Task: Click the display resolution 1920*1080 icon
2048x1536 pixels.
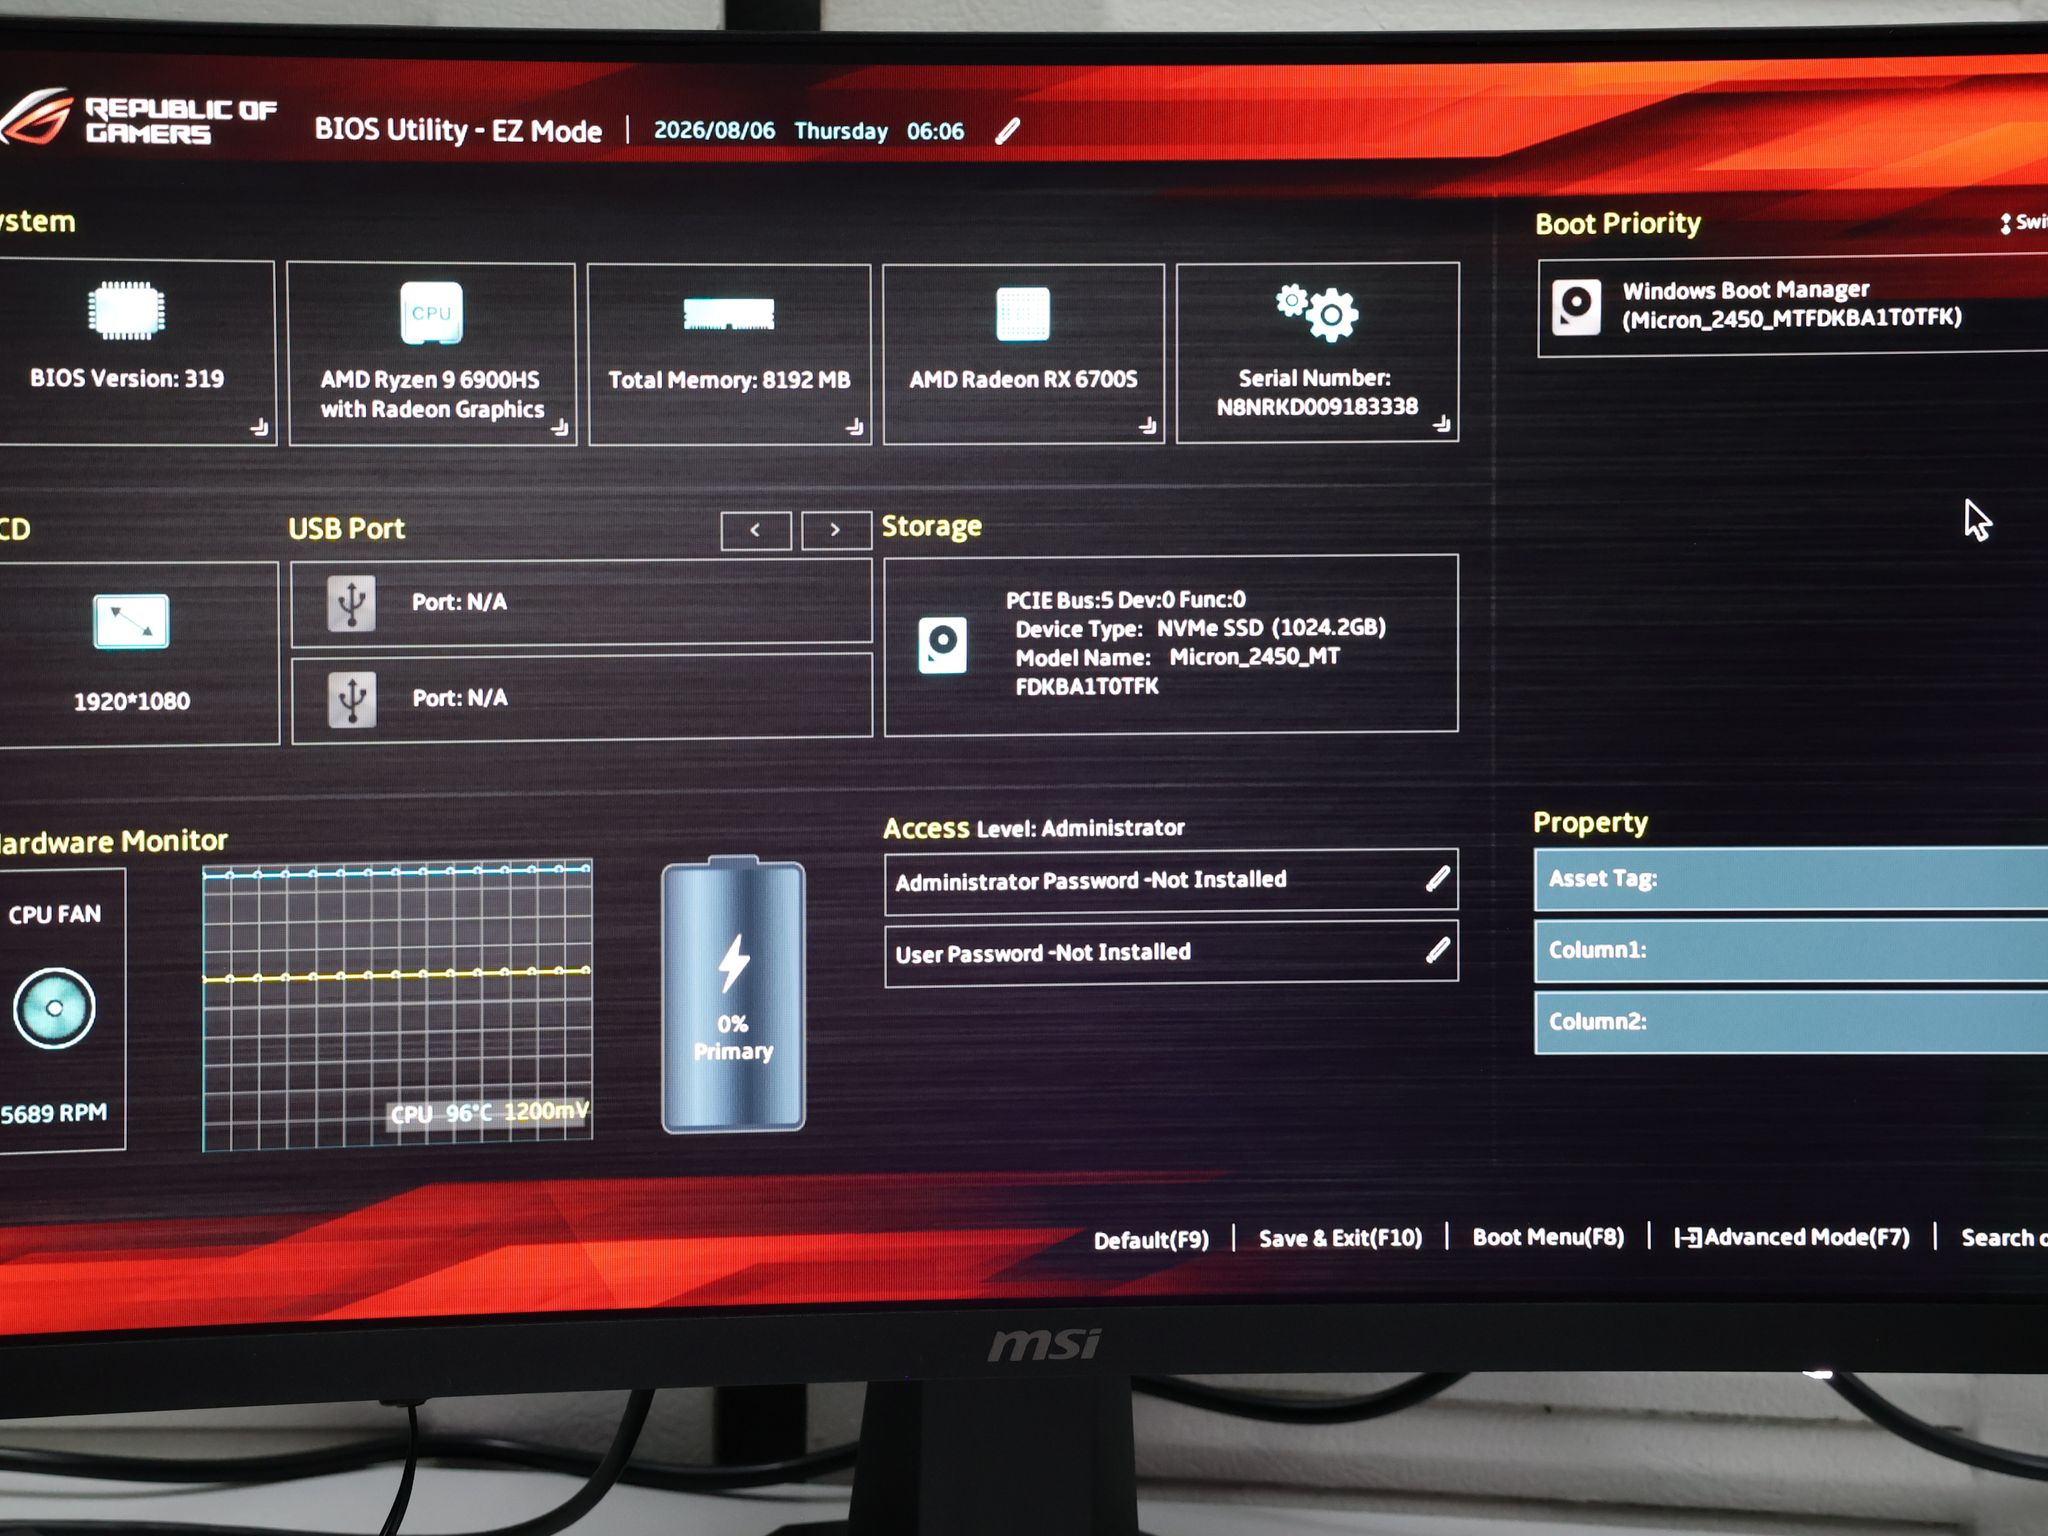Action: 131,621
